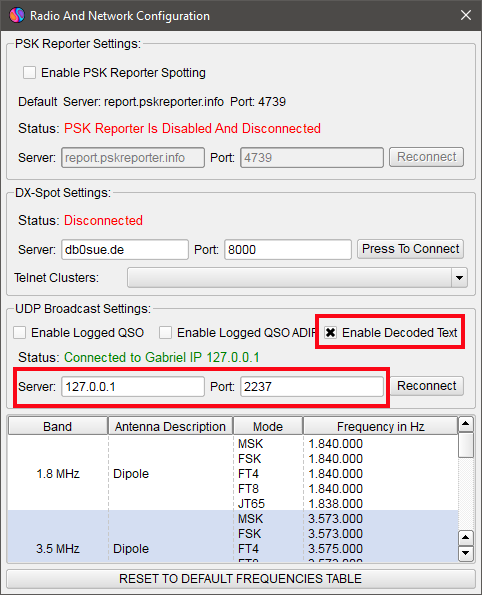Viewport: 482px width, 595px height.
Task: Click the lower scroll-up arrow button beside table
Action: [466, 538]
